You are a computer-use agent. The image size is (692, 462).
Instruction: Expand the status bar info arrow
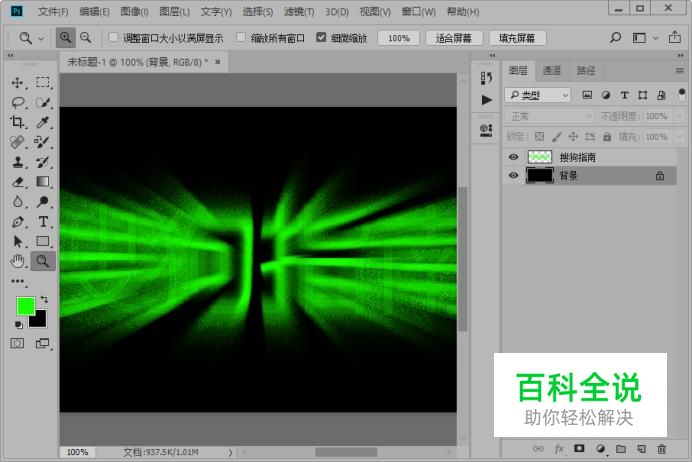tap(230, 452)
